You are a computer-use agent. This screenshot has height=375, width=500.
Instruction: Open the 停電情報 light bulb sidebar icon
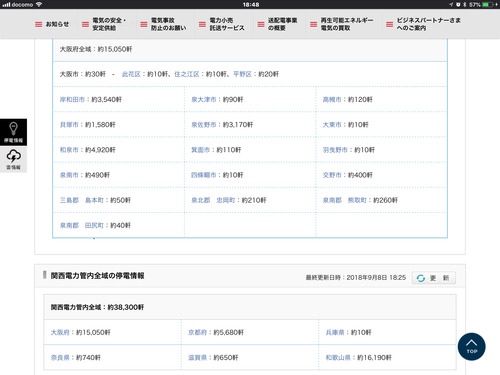(13, 132)
